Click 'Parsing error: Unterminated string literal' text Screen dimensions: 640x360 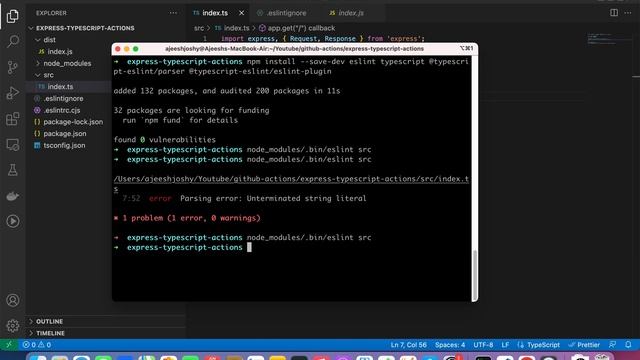click(273, 199)
